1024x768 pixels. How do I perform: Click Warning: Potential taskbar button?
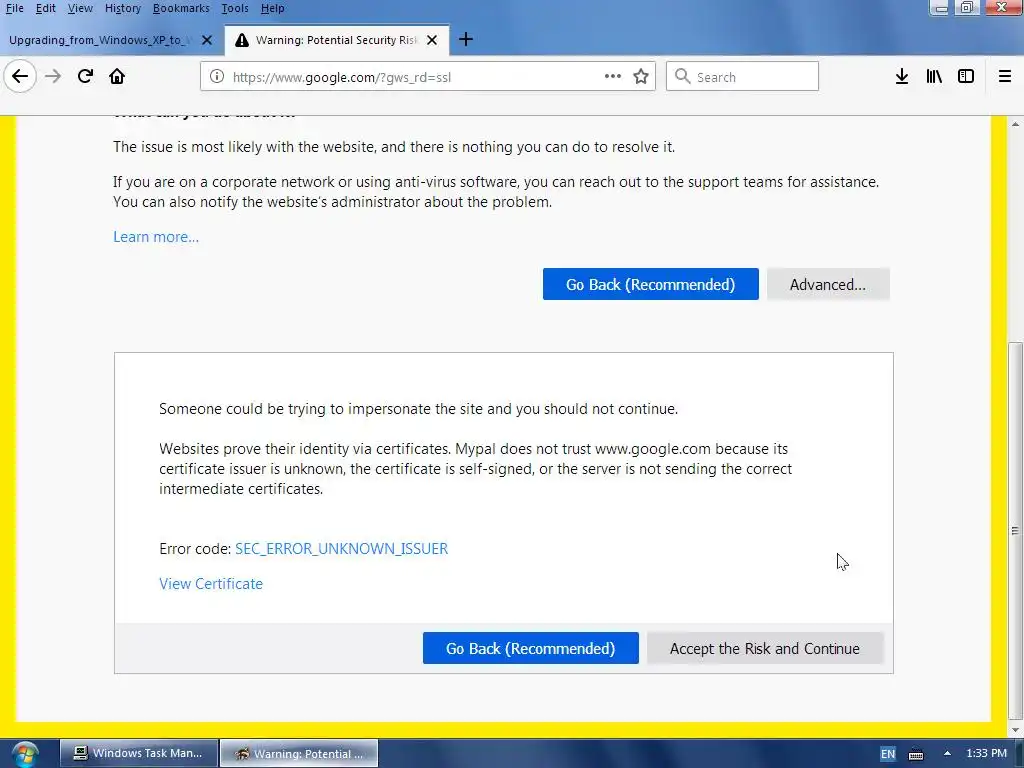pos(298,753)
